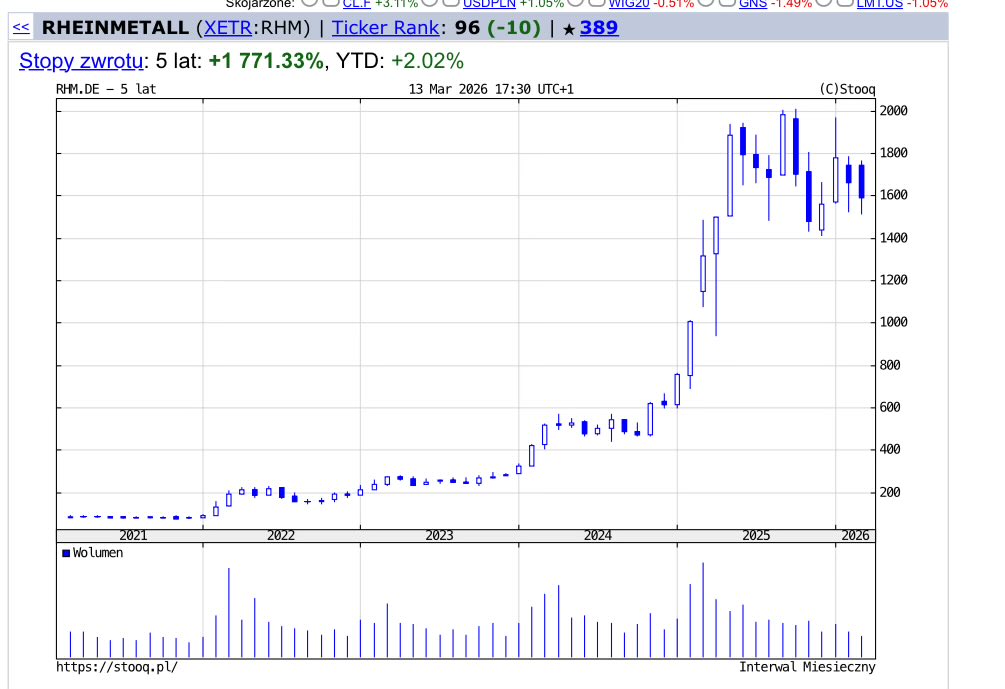Click the LMT.US related ticker link
This screenshot has height=689, width=1005.
(x=879, y=4)
